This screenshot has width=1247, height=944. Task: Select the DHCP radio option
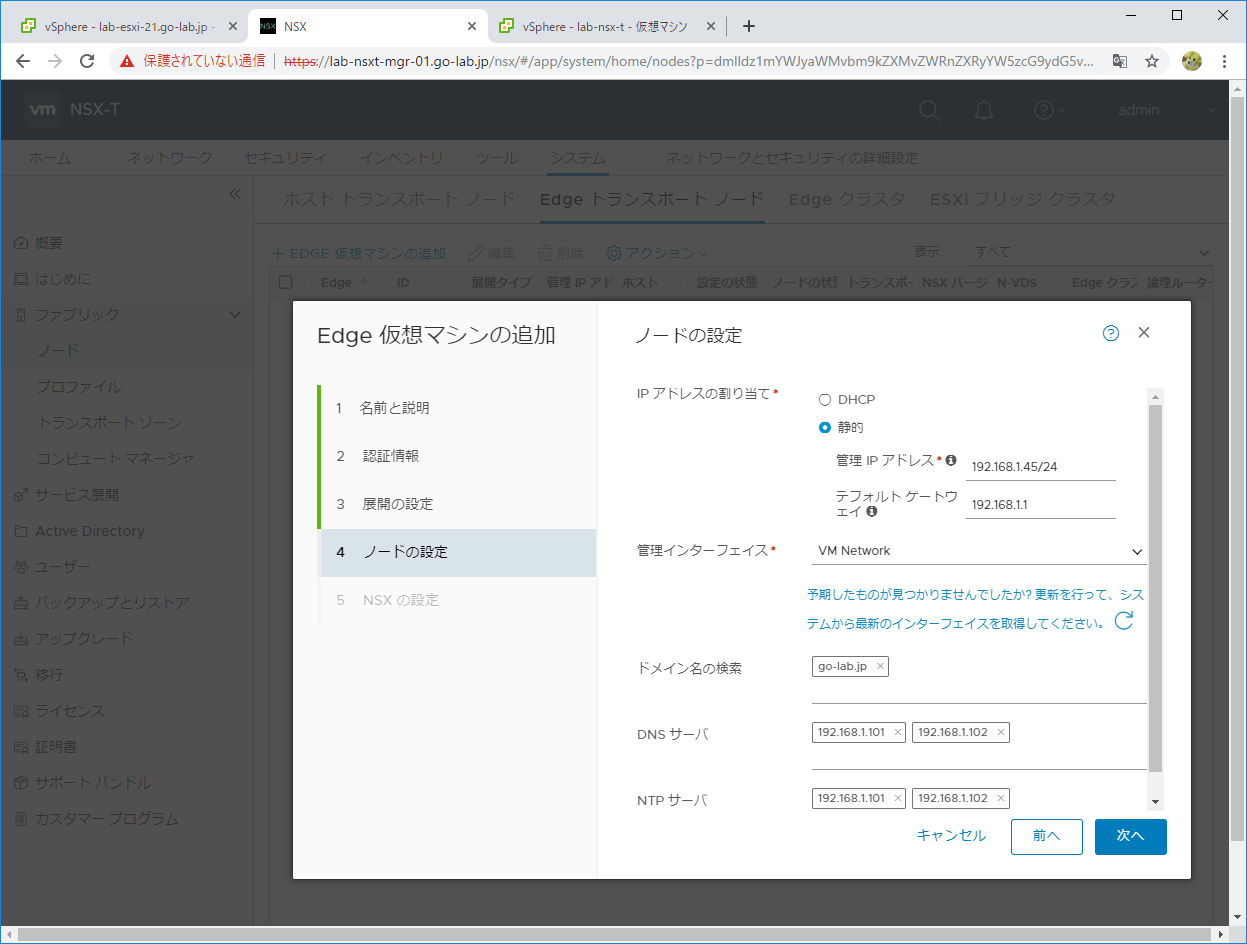click(825, 399)
